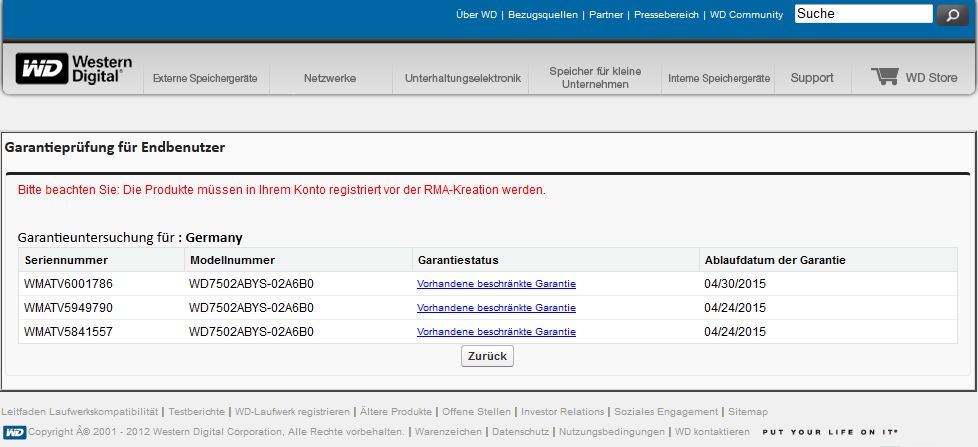Viewport: 978px width, 447px height.
Task: Open the WD Store menu item
Action: 931,78
